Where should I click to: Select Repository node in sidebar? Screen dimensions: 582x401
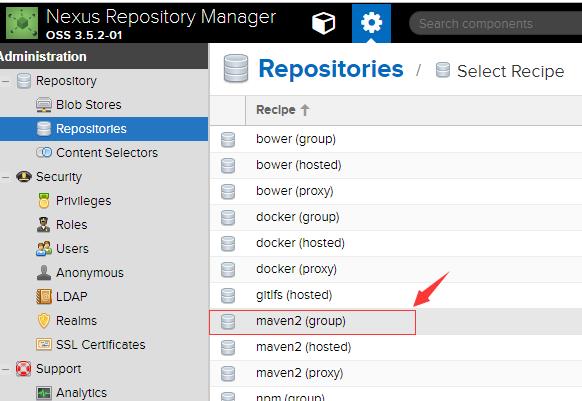click(x=66, y=81)
